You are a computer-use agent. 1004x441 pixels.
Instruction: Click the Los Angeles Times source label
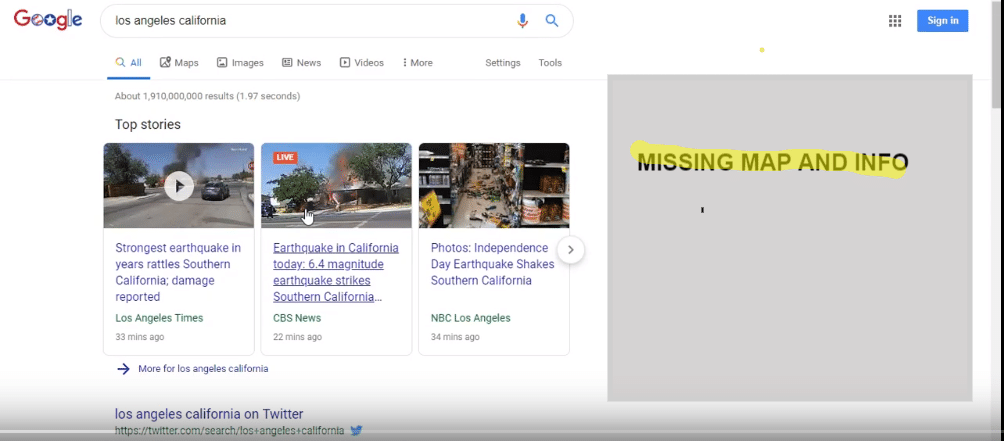click(x=159, y=318)
